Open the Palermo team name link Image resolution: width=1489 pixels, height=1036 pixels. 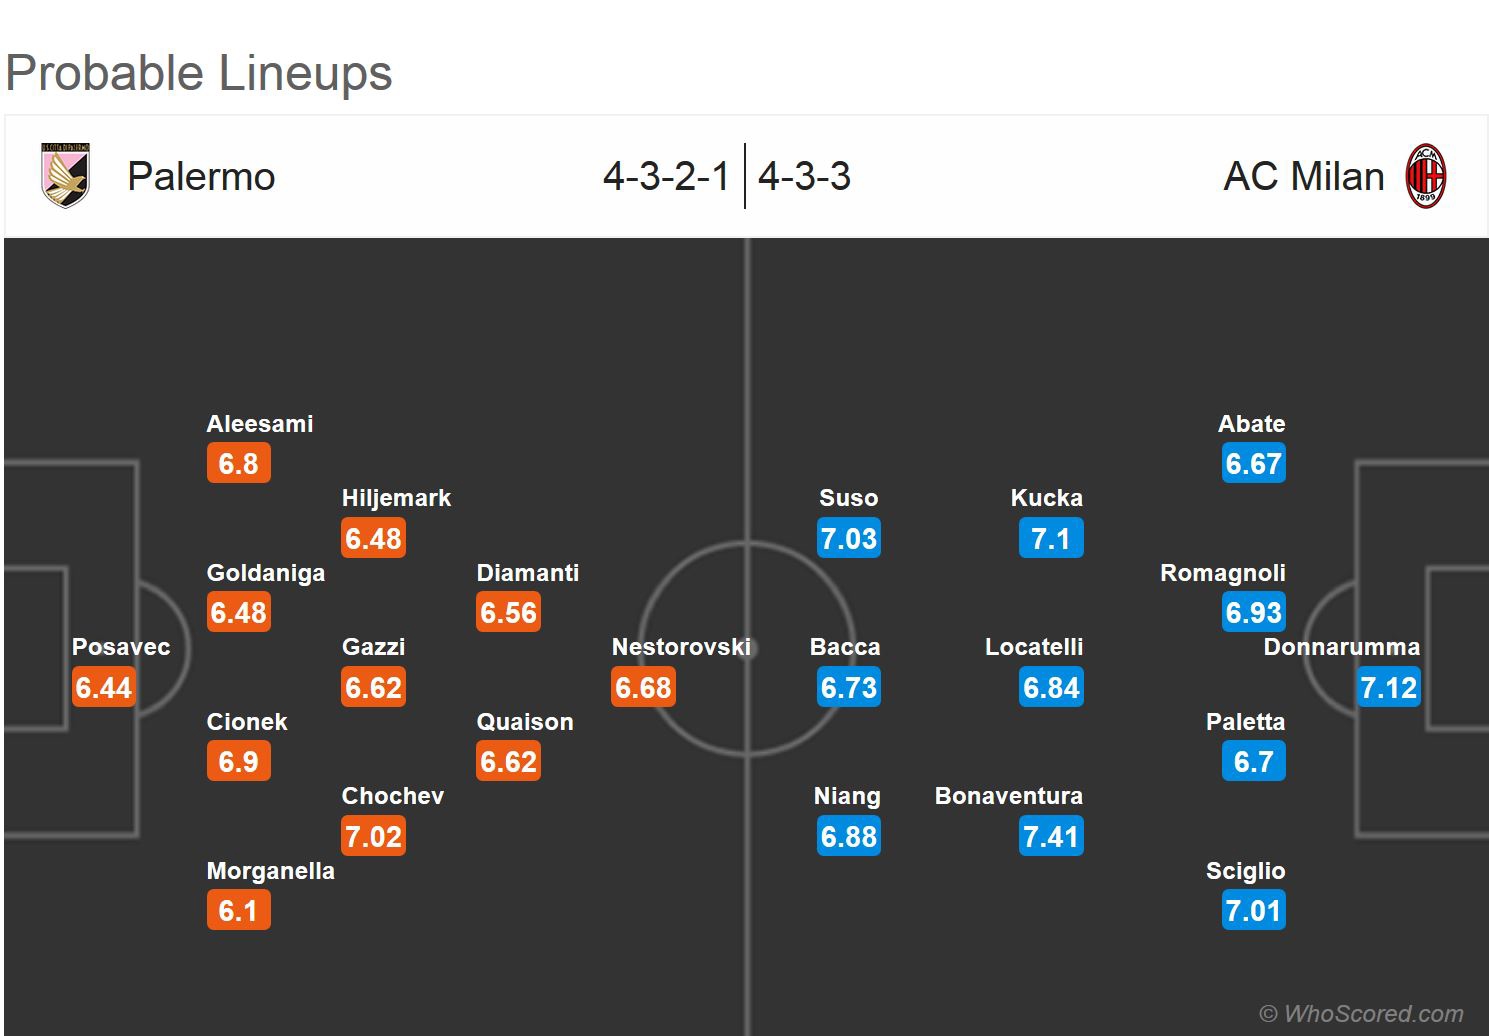click(201, 177)
